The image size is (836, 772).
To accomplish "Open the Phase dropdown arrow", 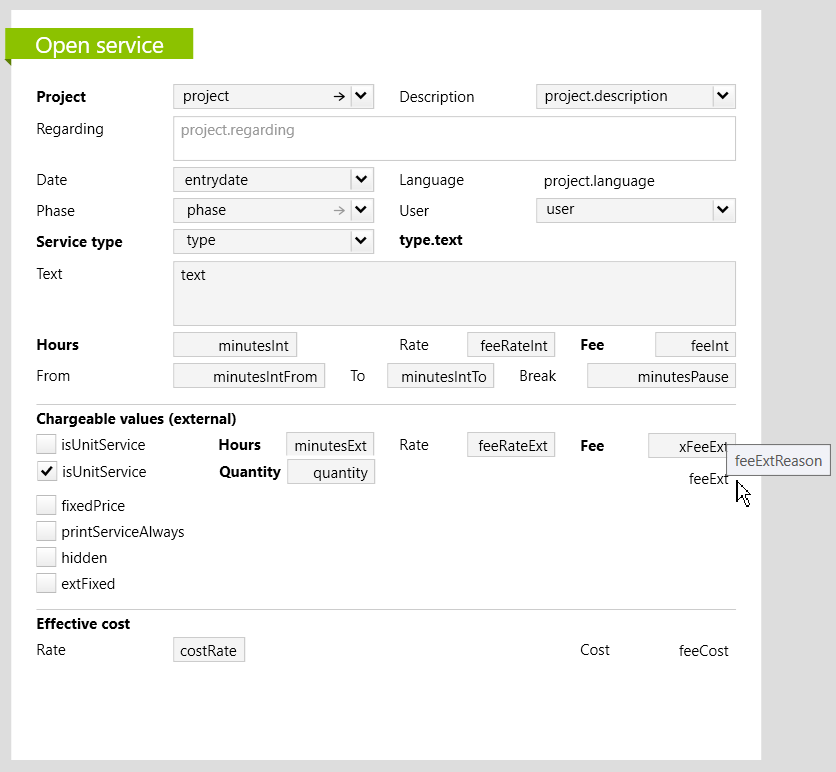I will coord(362,211).
